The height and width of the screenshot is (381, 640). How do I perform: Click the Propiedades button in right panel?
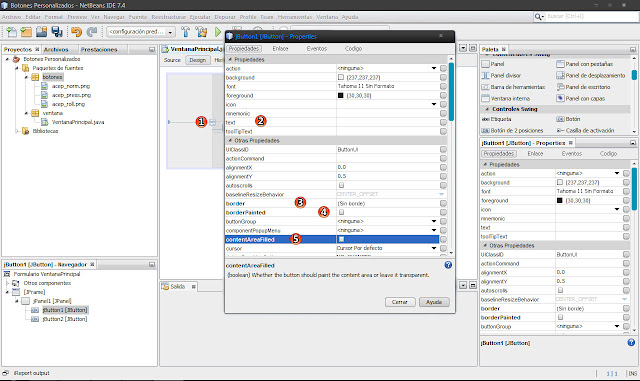(x=499, y=154)
